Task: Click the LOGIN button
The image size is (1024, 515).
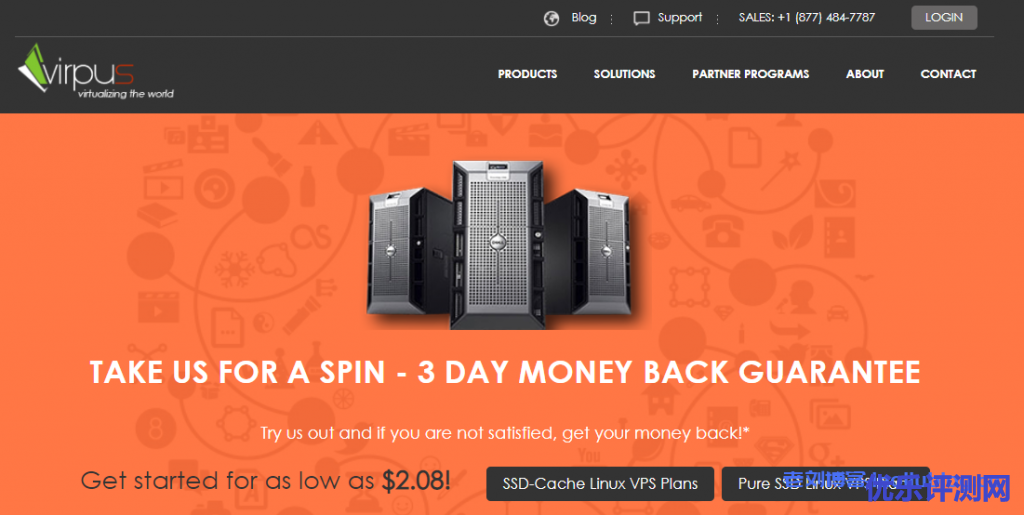Action: pos(944,18)
